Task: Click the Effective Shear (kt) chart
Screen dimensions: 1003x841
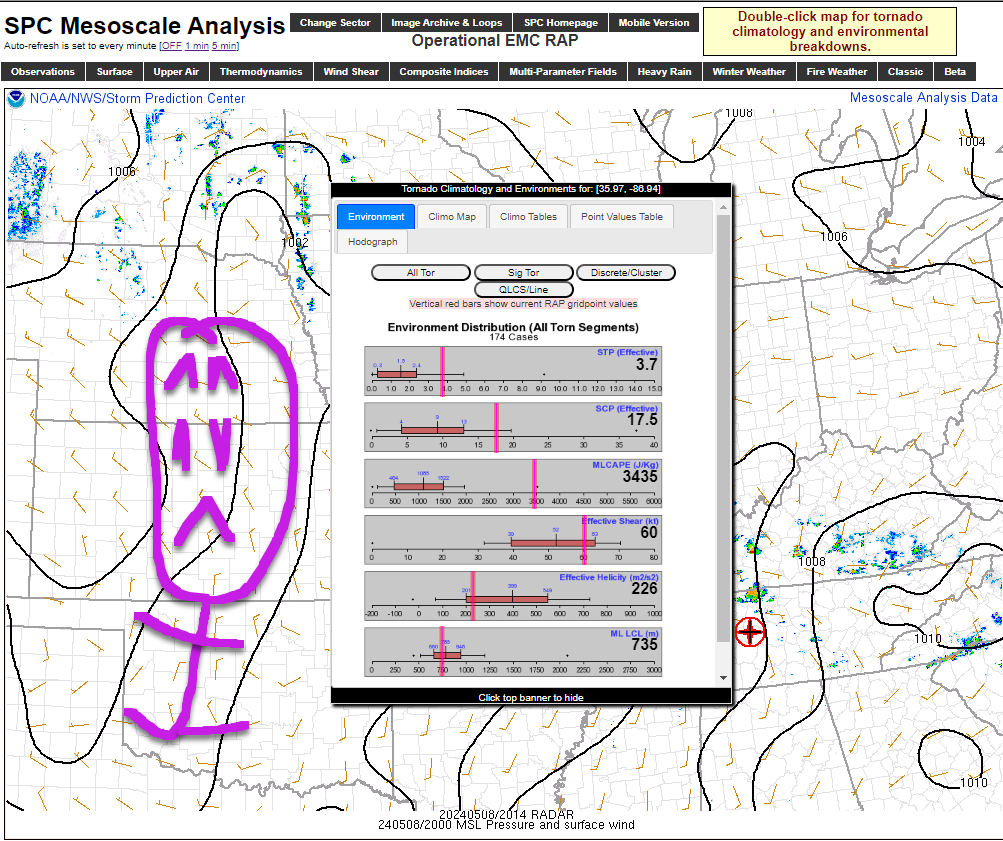Action: click(x=513, y=540)
